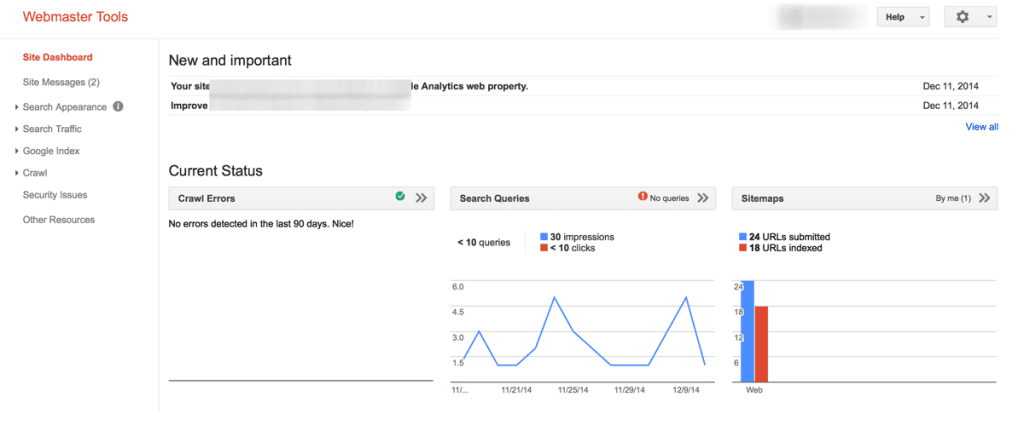This screenshot has height=431, width=1024.
Task: Click the Webmaster Tools logo text
Action: pos(75,17)
